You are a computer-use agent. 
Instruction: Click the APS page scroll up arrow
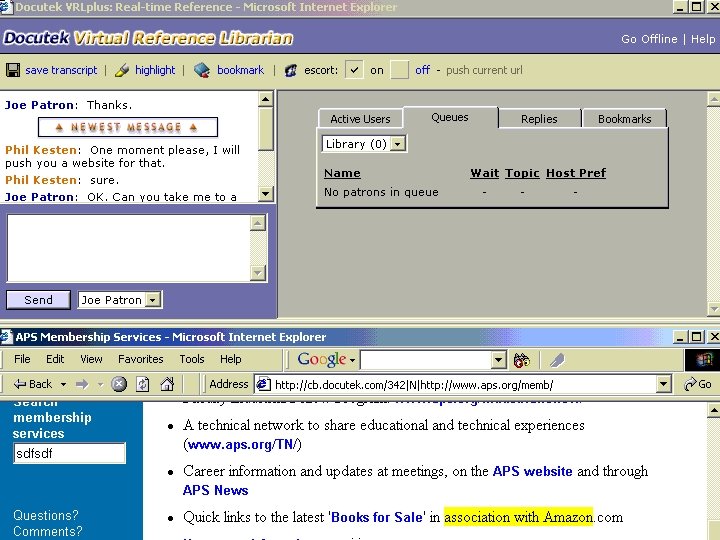coord(713,410)
